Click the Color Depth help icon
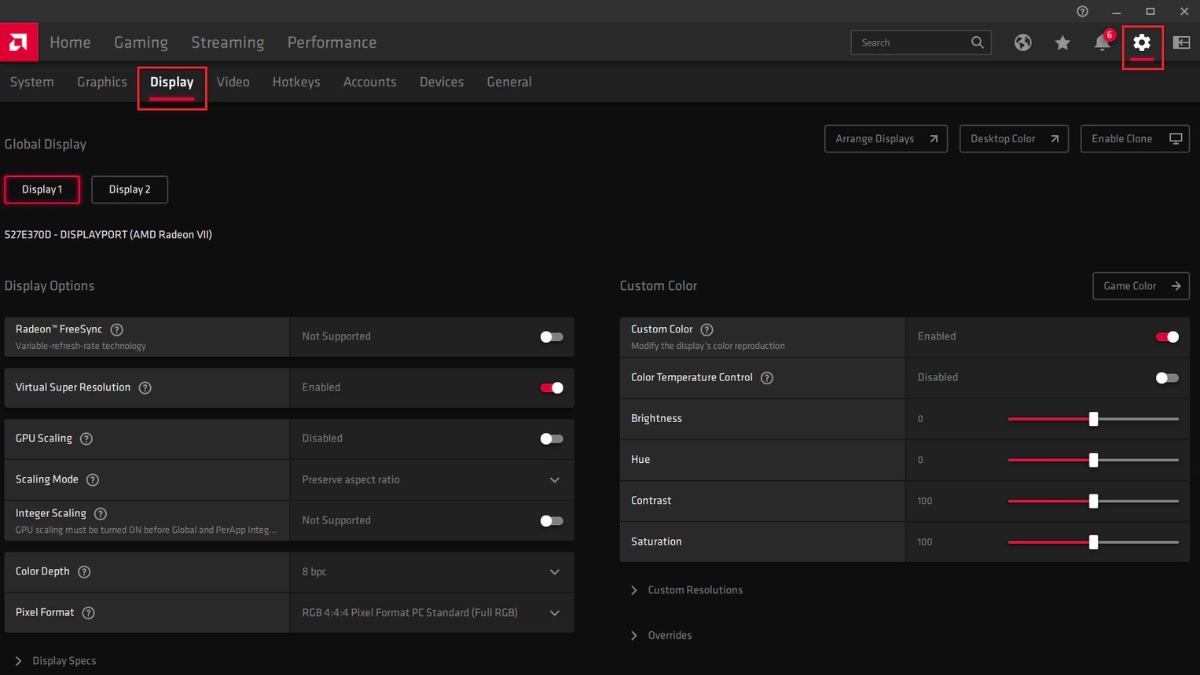This screenshot has width=1200, height=675. pos(84,572)
